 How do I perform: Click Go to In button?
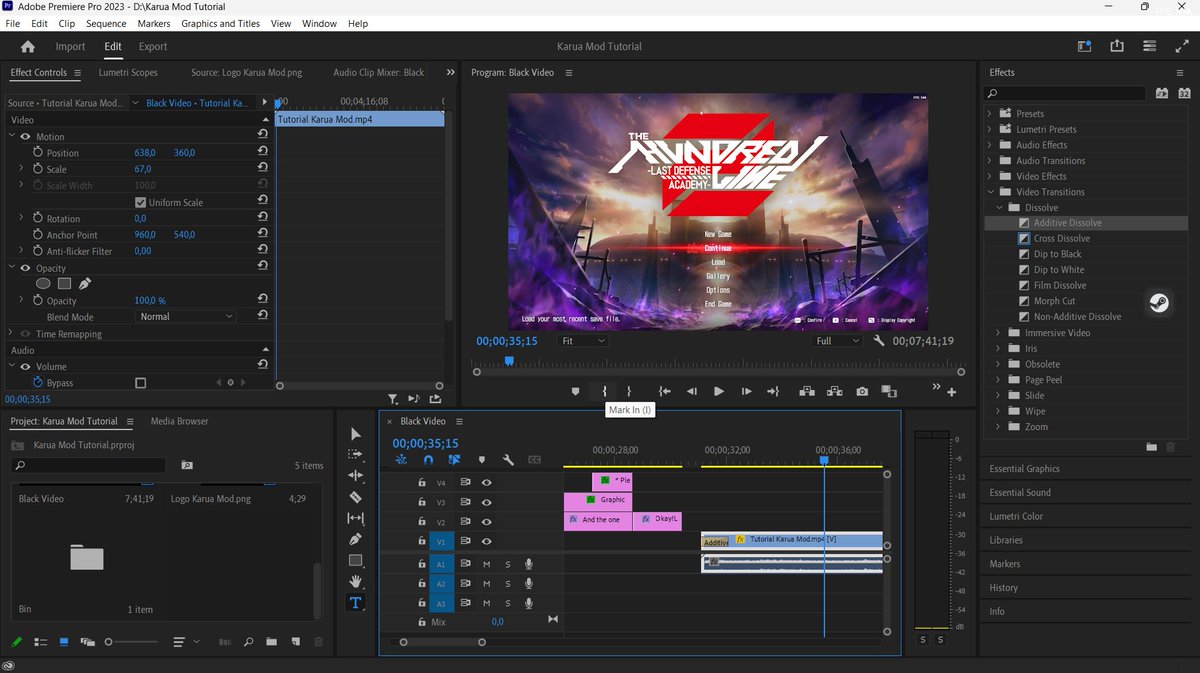[x=664, y=392]
